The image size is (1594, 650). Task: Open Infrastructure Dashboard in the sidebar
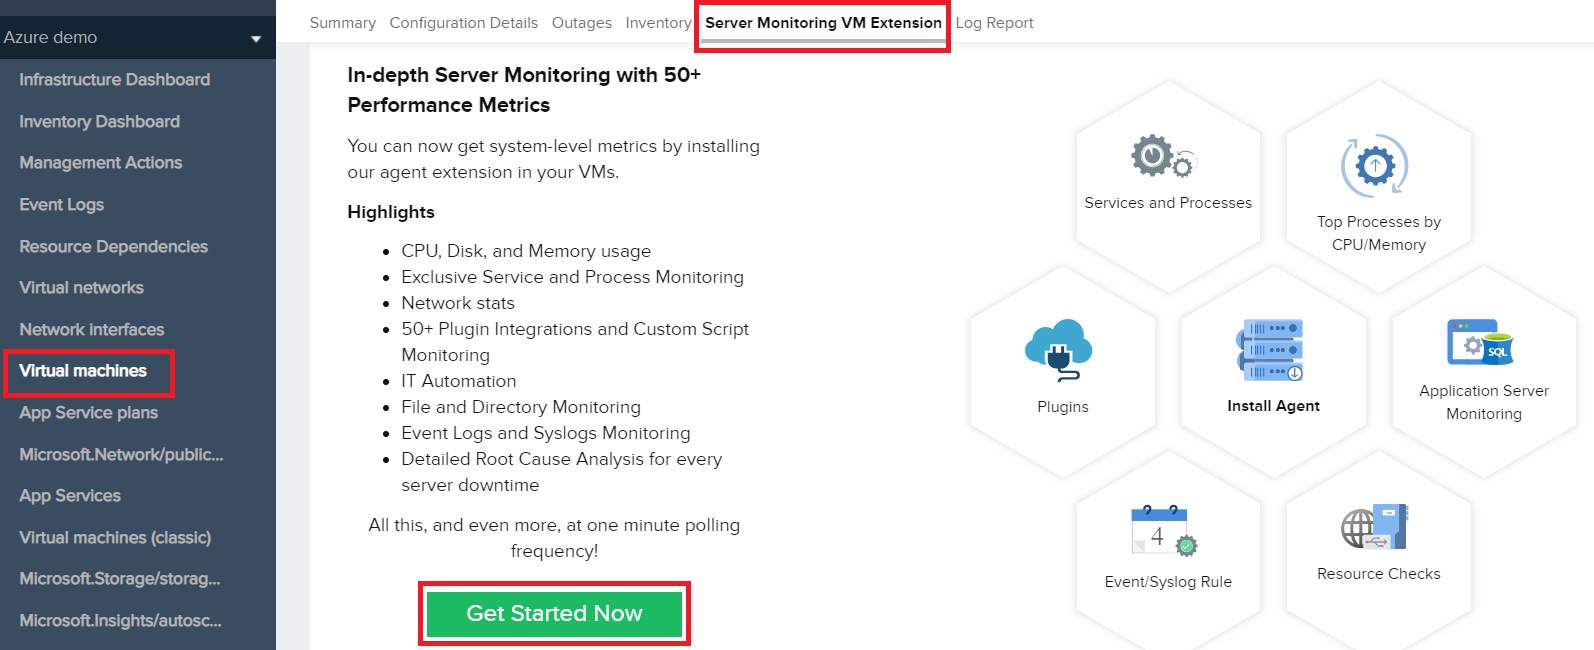(x=114, y=80)
